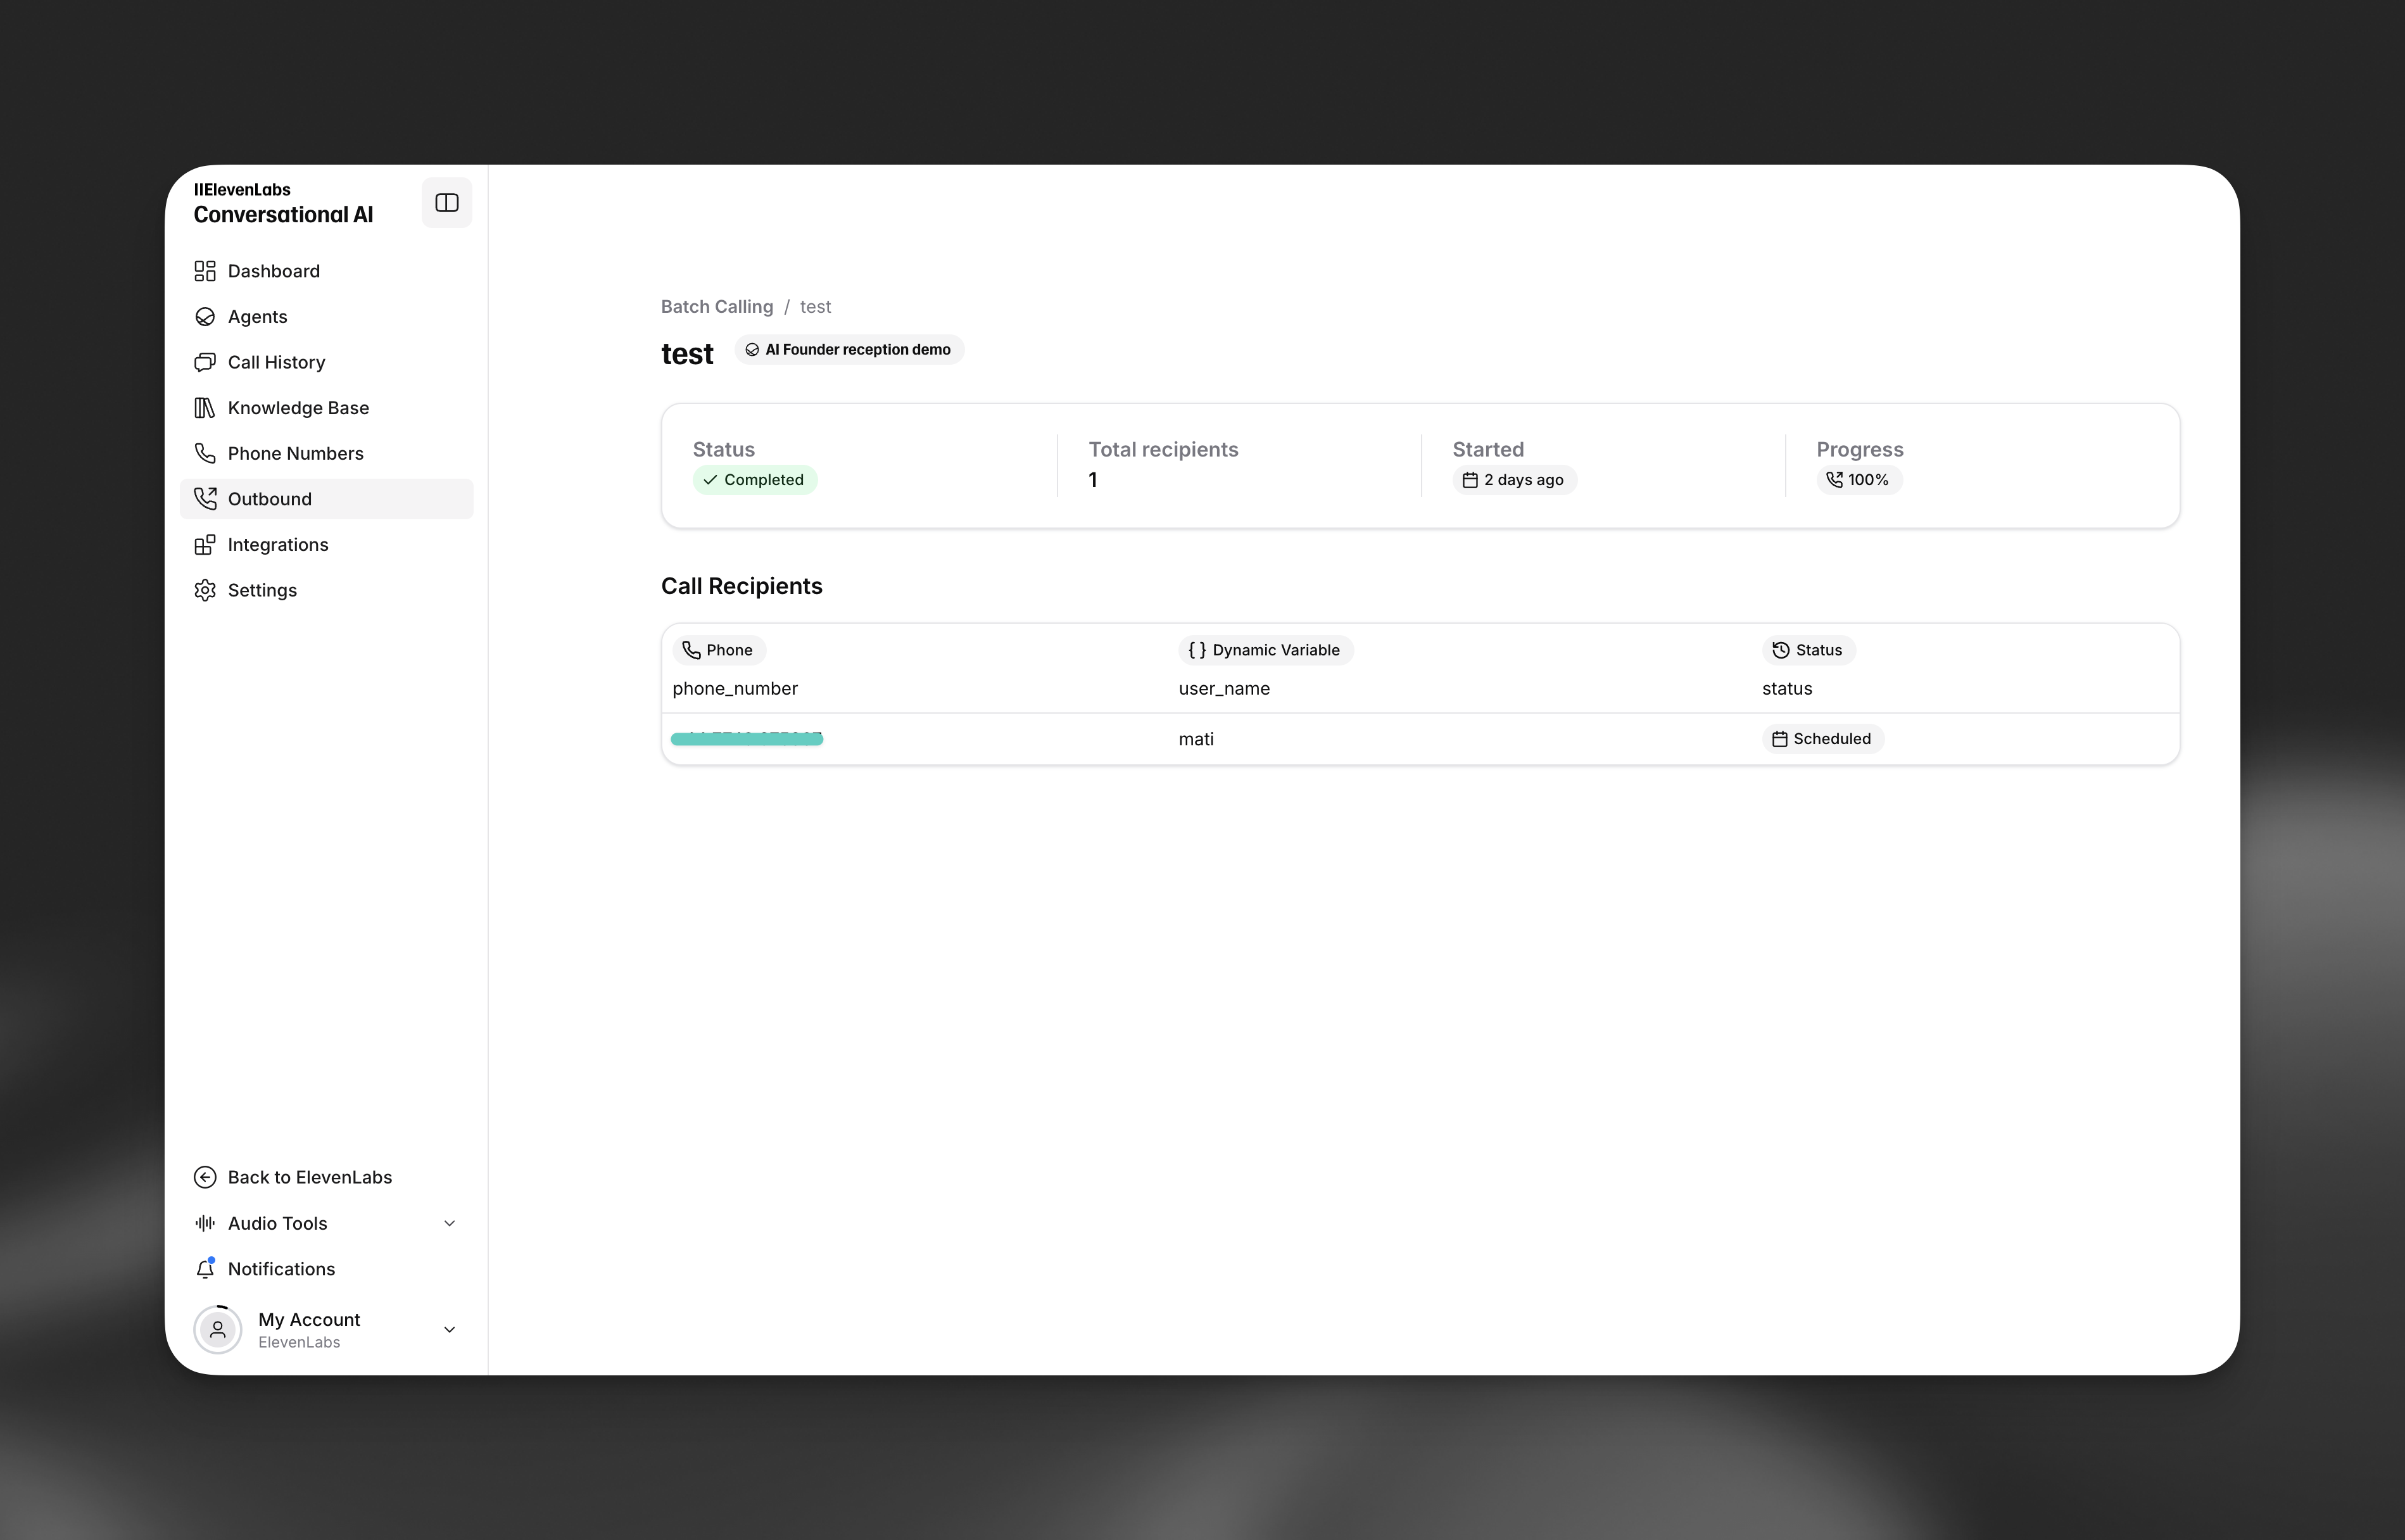Click the Completed status badge
Image resolution: width=2405 pixels, height=1540 pixels.
tap(754, 479)
